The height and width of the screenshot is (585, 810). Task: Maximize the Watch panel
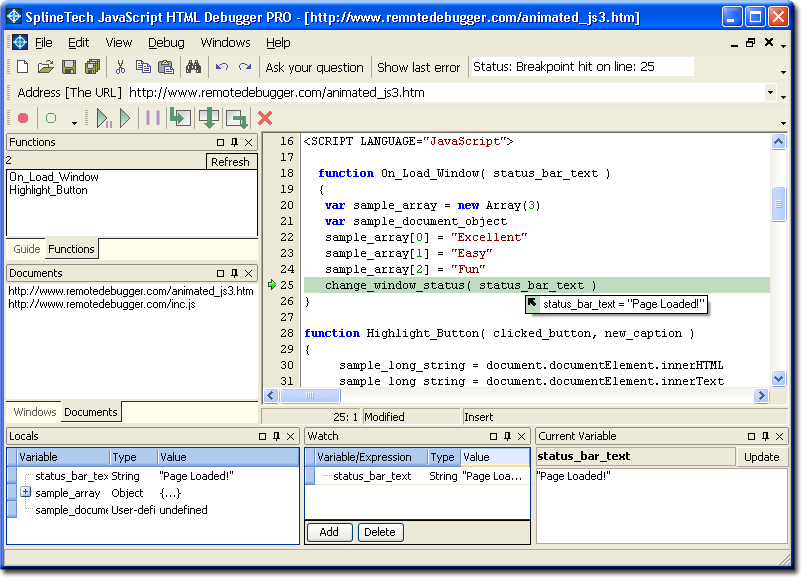pyautogui.click(x=493, y=436)
